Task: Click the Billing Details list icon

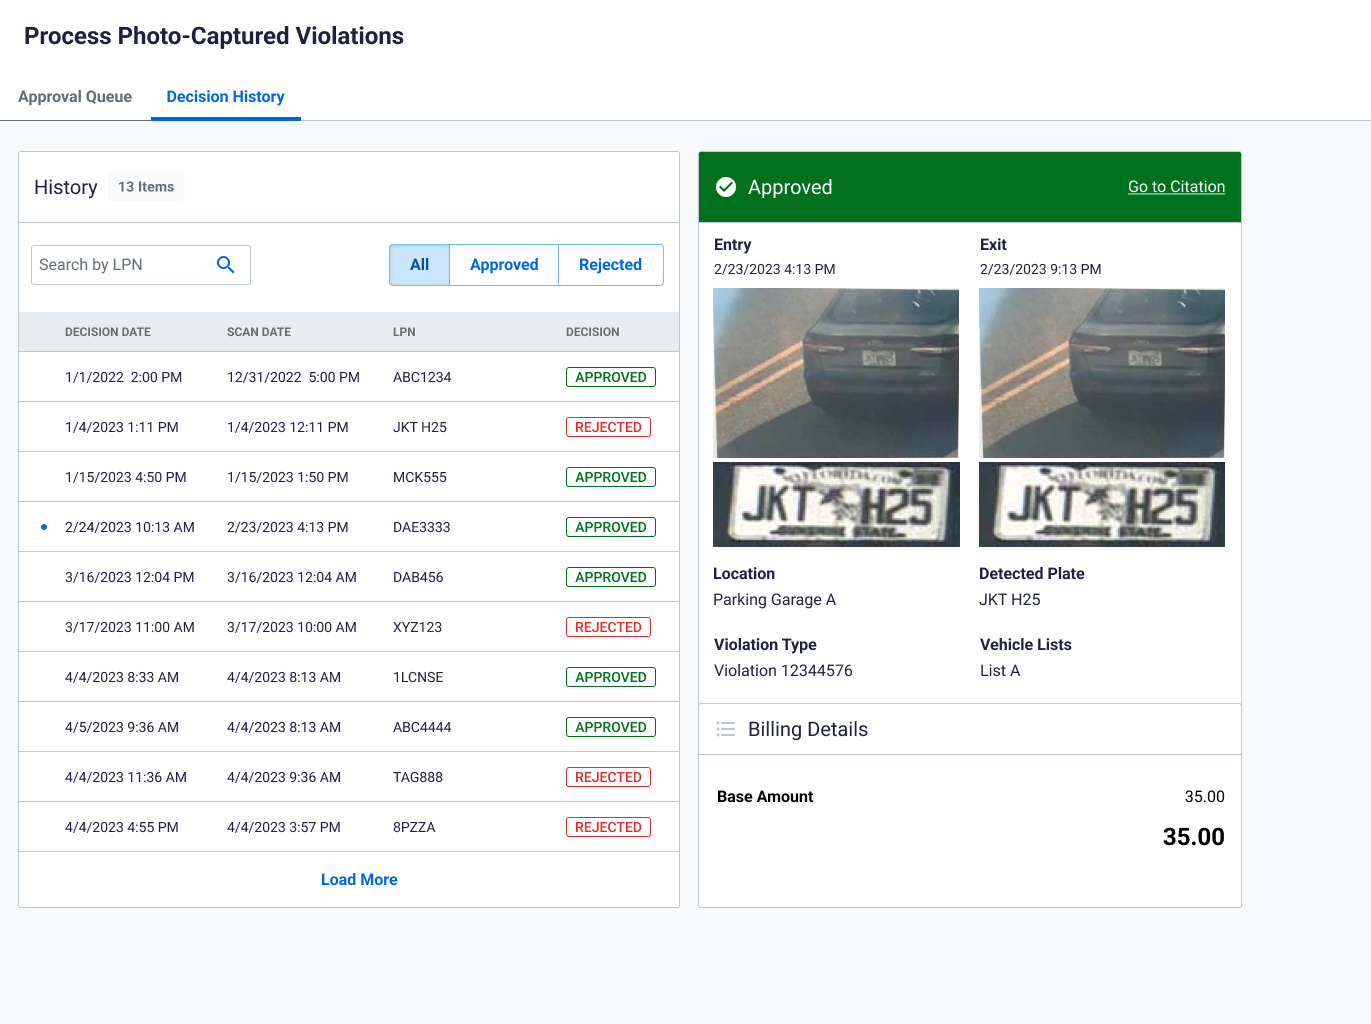Action: 726,729
